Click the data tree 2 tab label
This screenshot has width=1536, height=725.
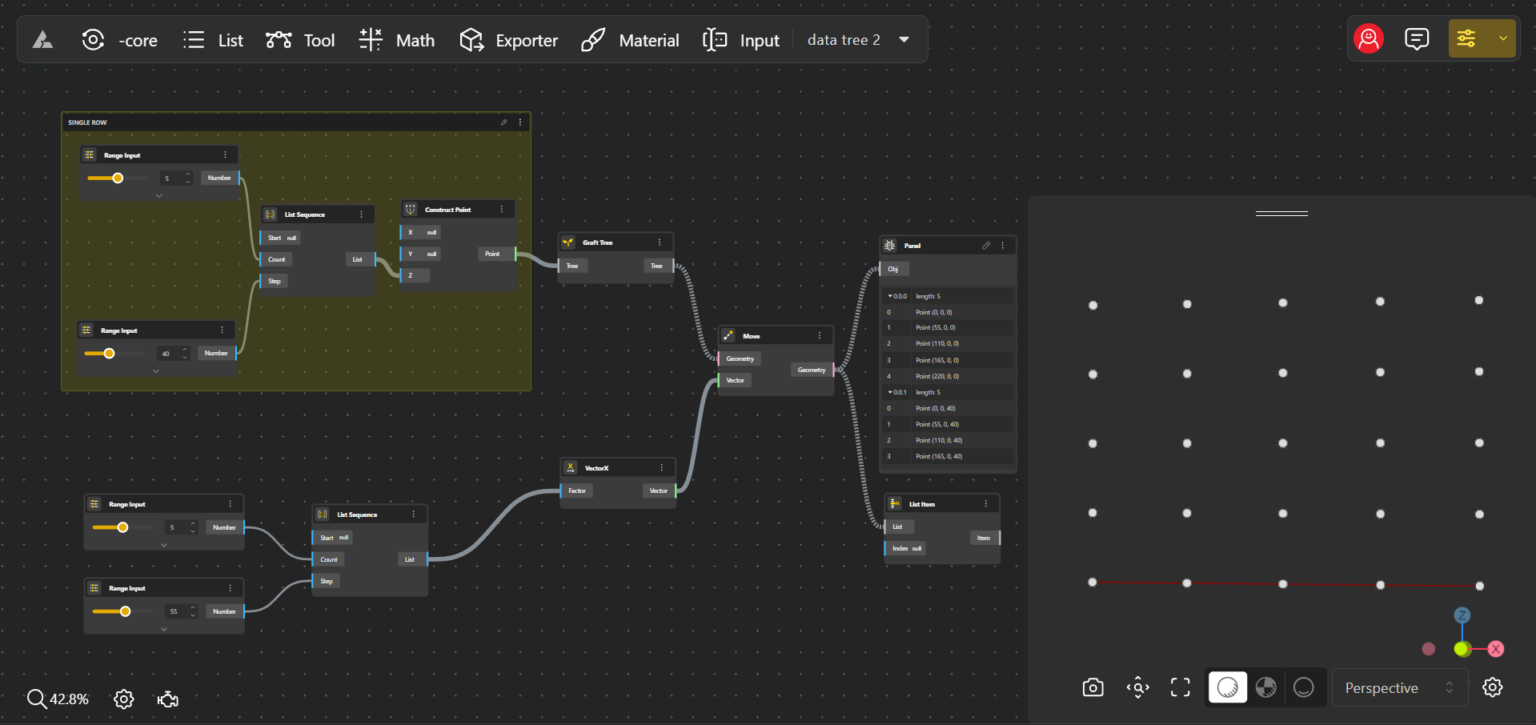pyautogui.click(x=844, y=39)
